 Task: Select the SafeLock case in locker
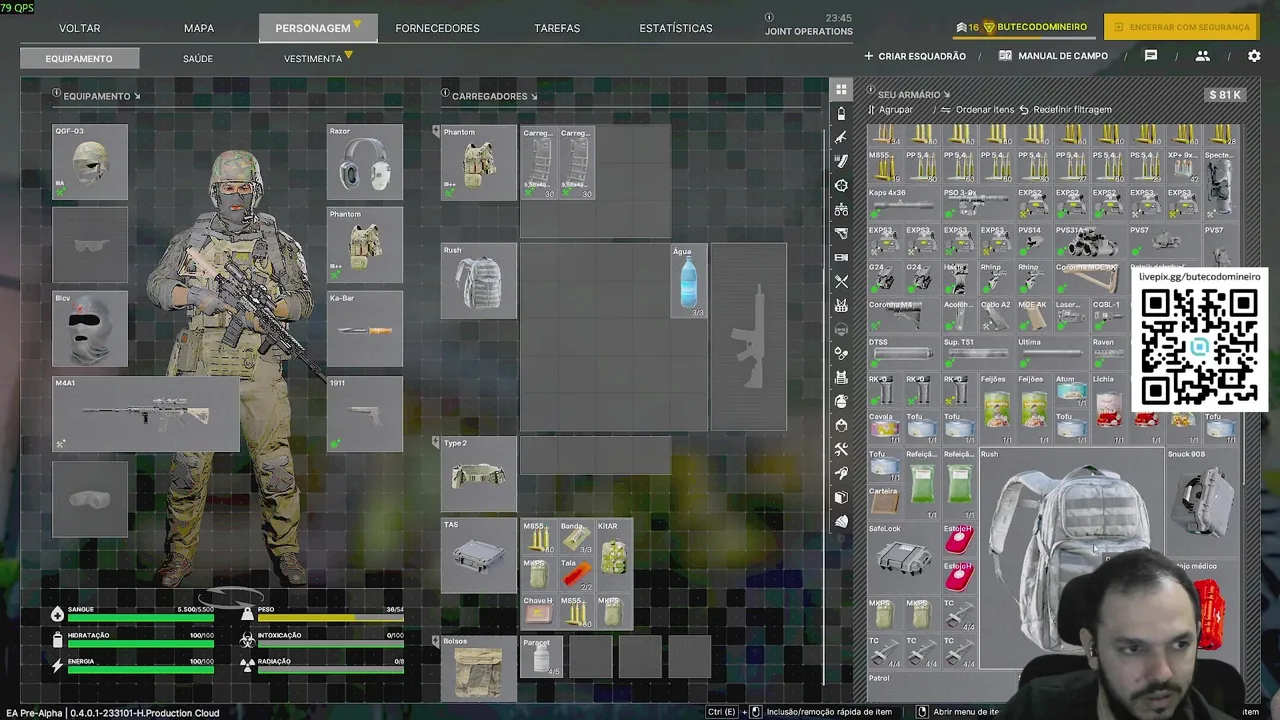pyautogui.click(x=904, y=560)
